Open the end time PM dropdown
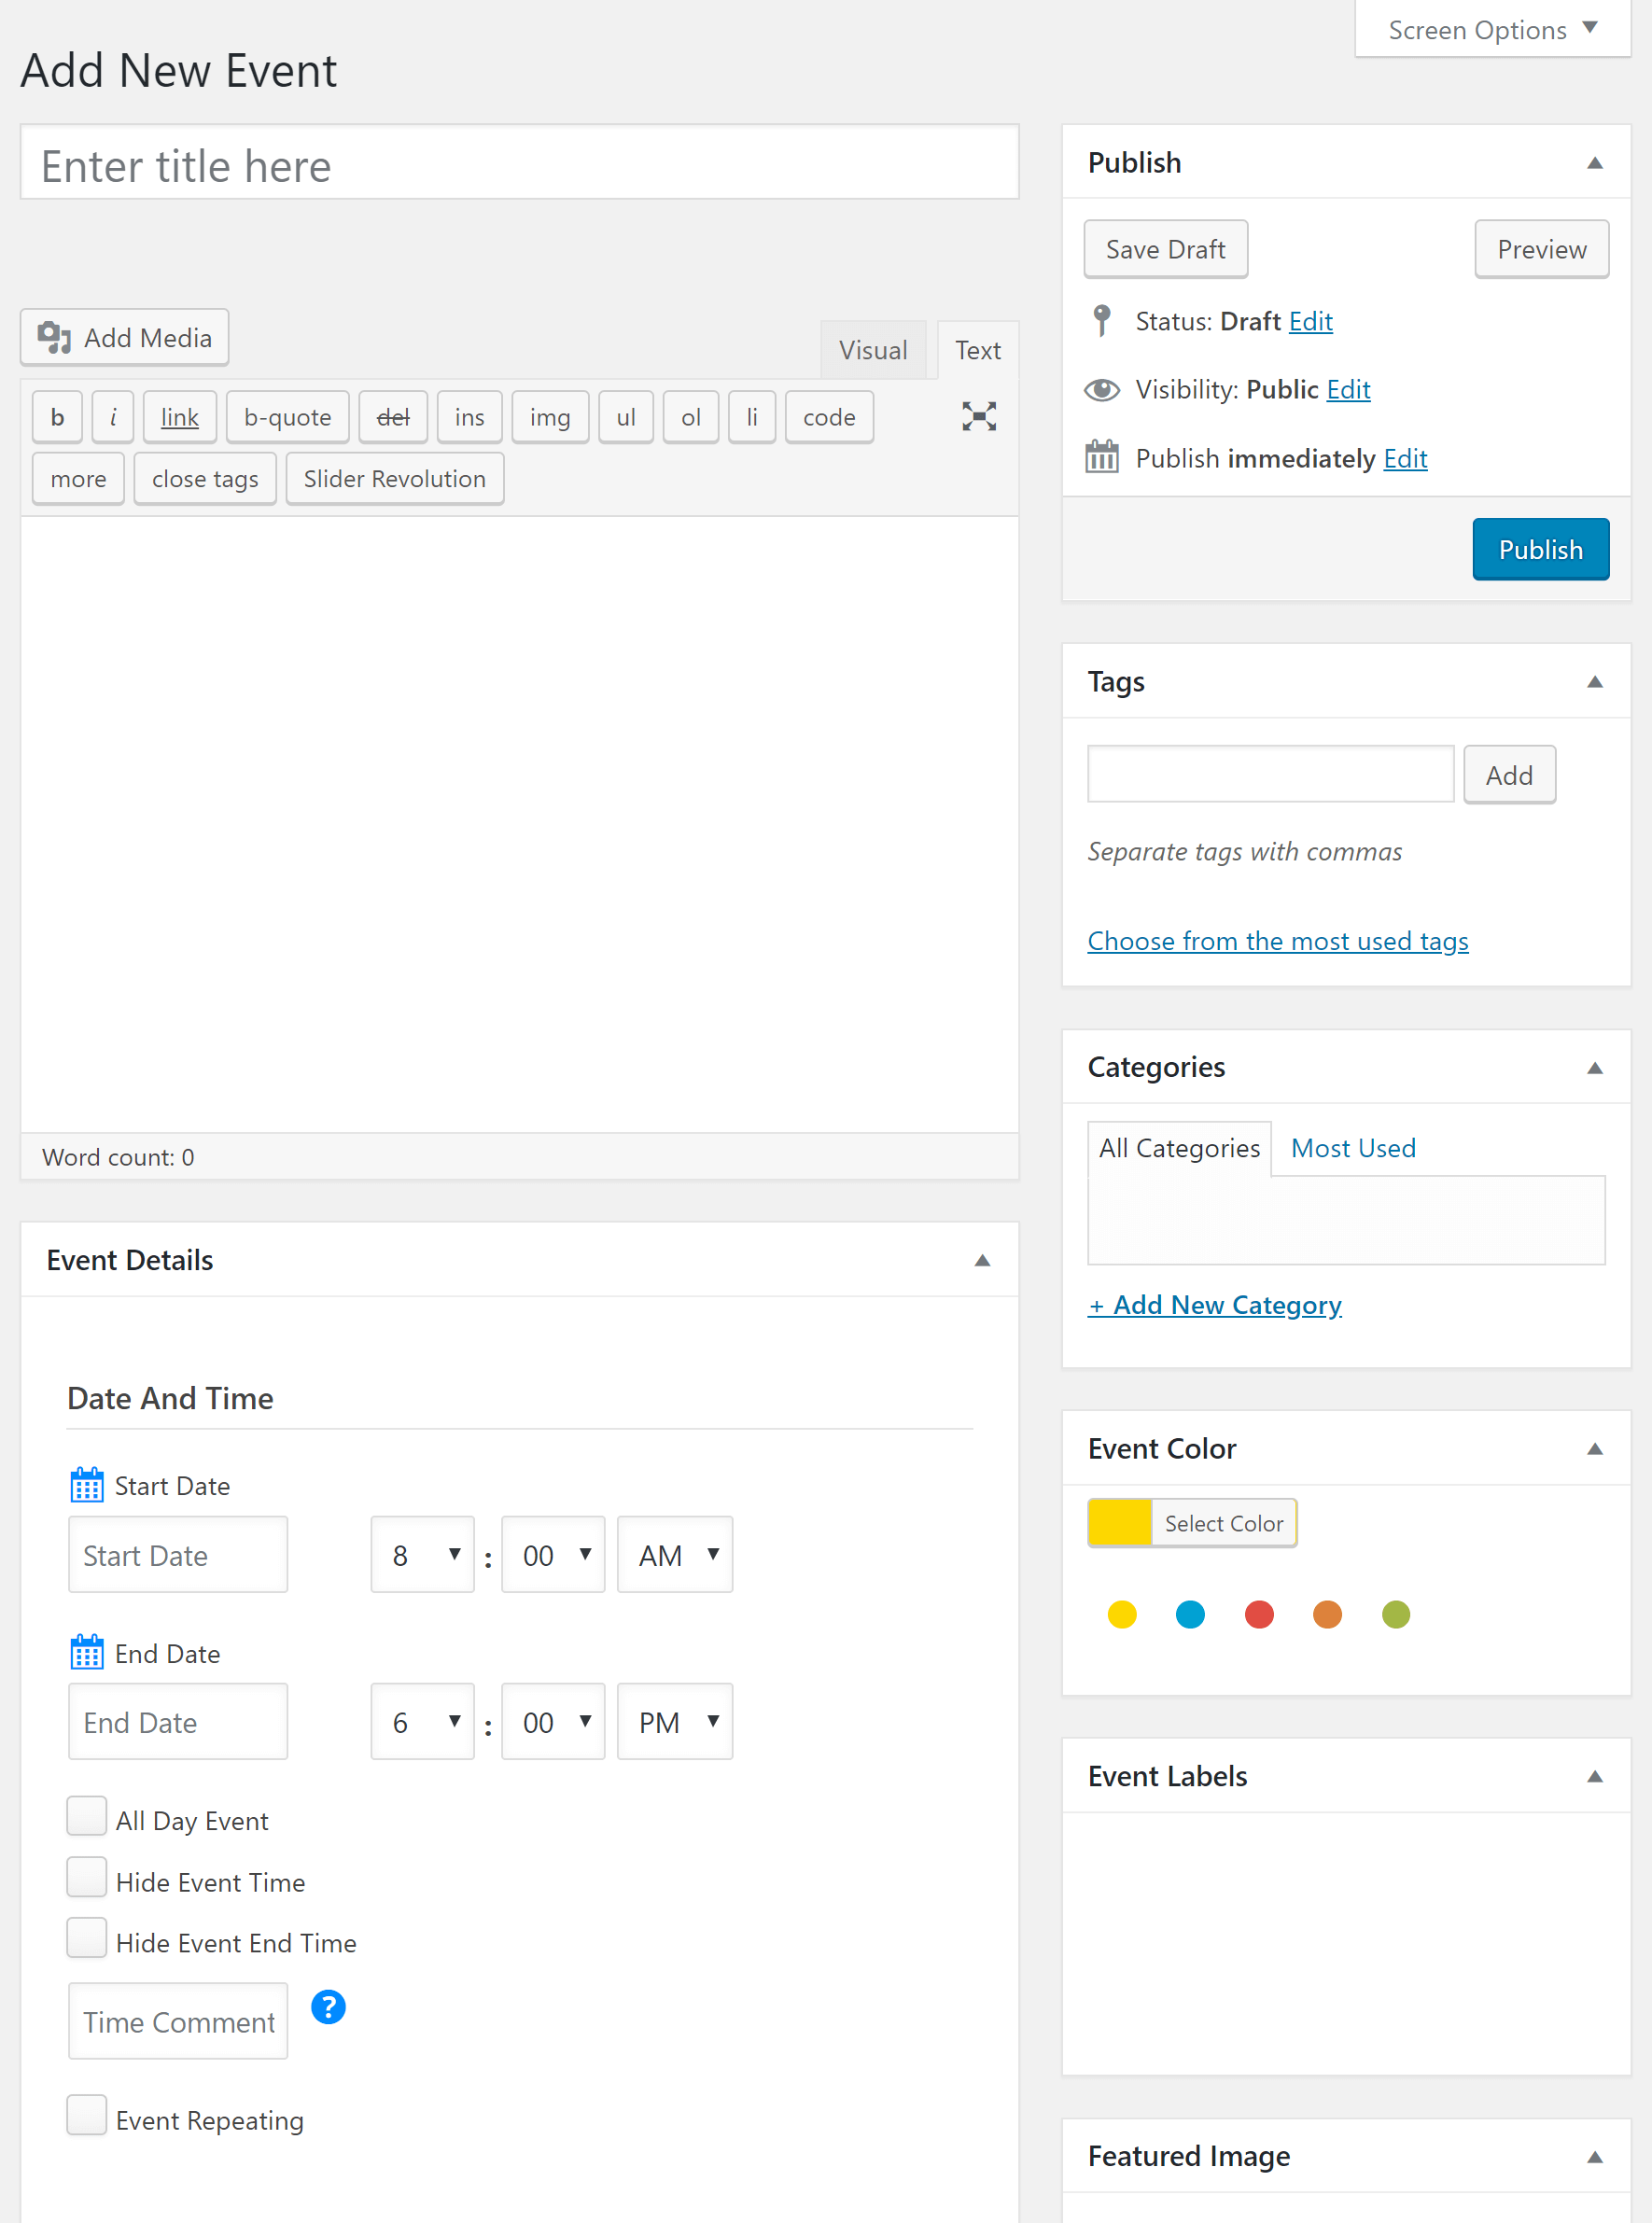This screenshot has height=2223, width=1652. tap(675, 1722)
